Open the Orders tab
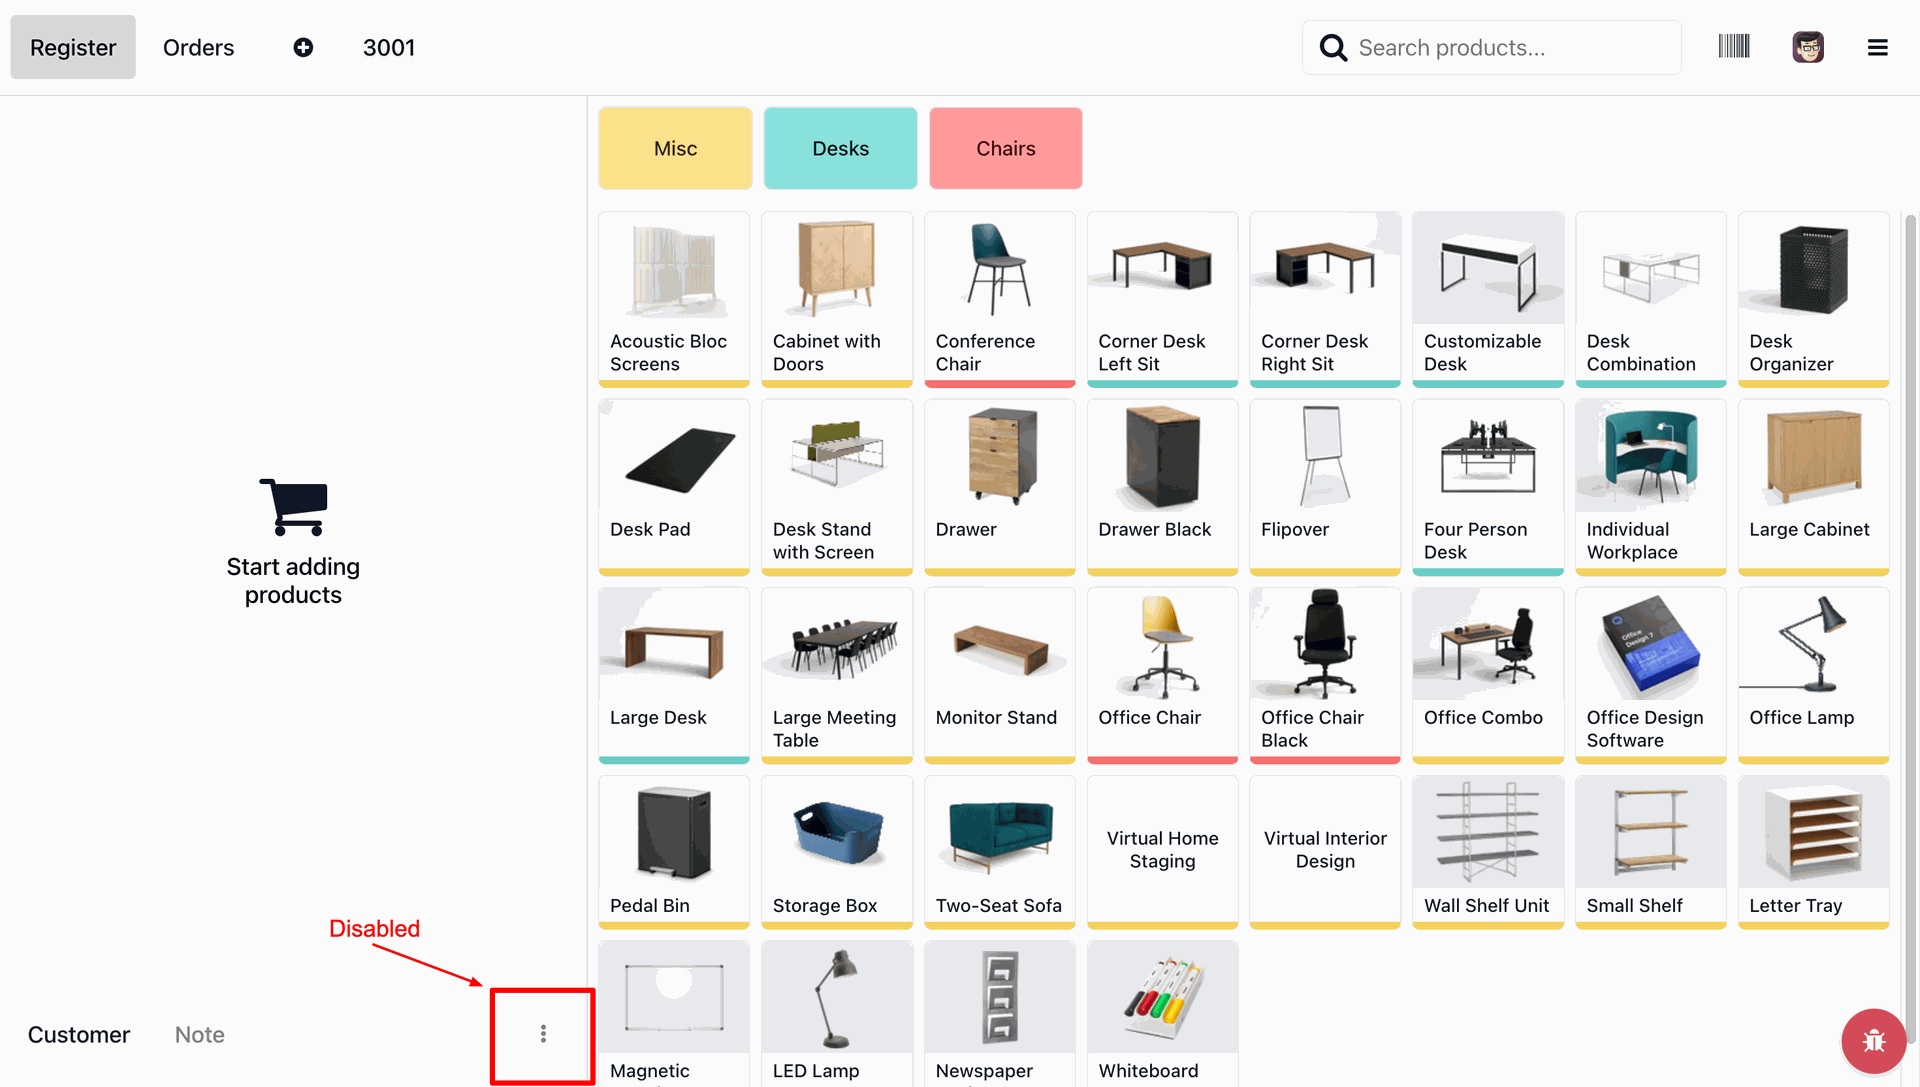The height and width of the screenshot is (1087, 1920). coord(198,47)
